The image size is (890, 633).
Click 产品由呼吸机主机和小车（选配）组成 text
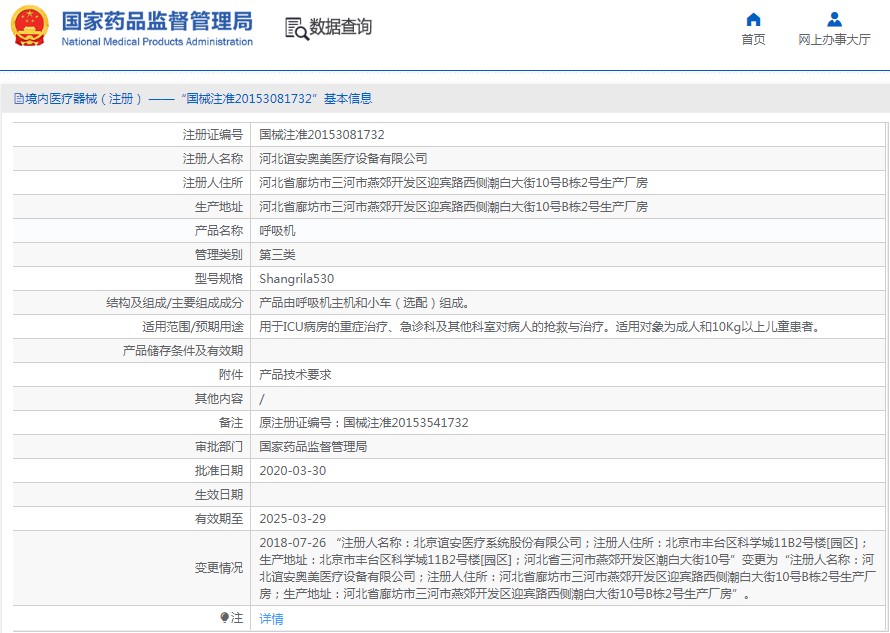[x=364, y=303]
